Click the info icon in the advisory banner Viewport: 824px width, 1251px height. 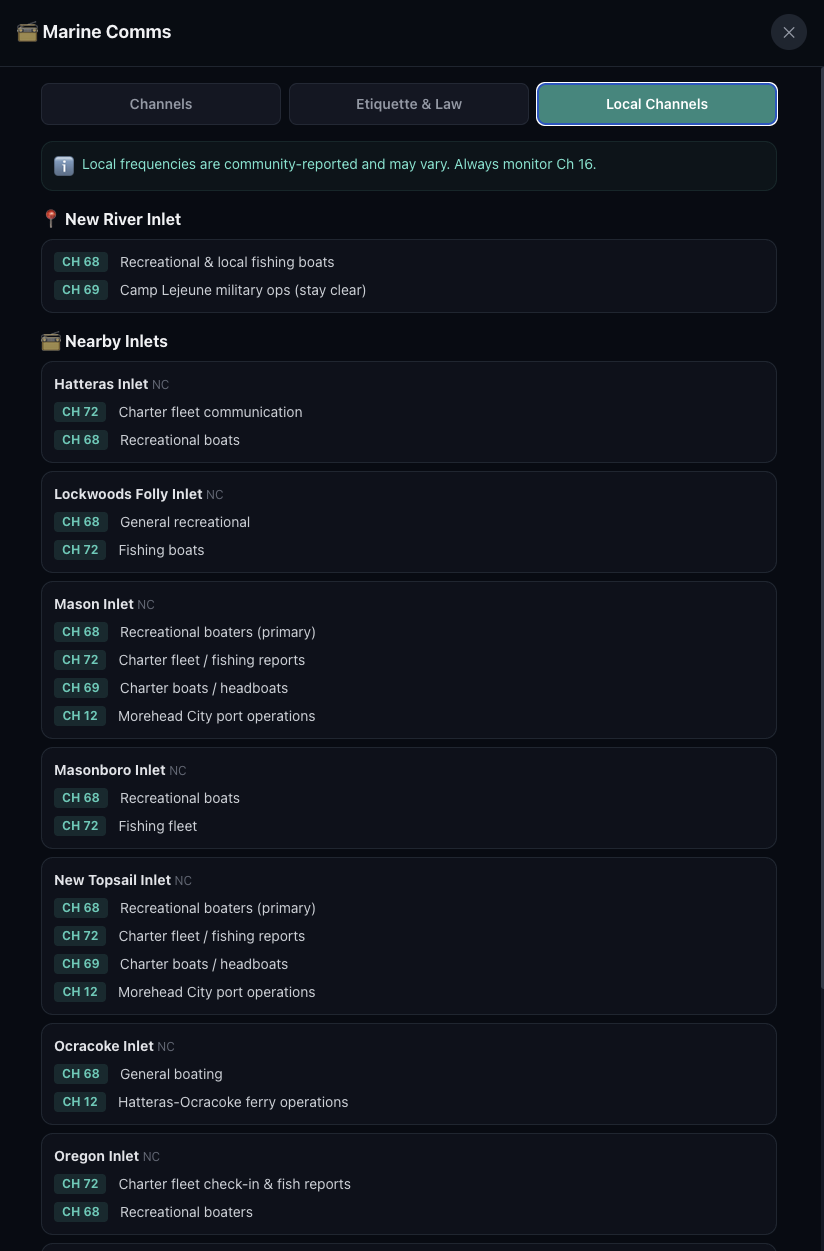(64, 165)
